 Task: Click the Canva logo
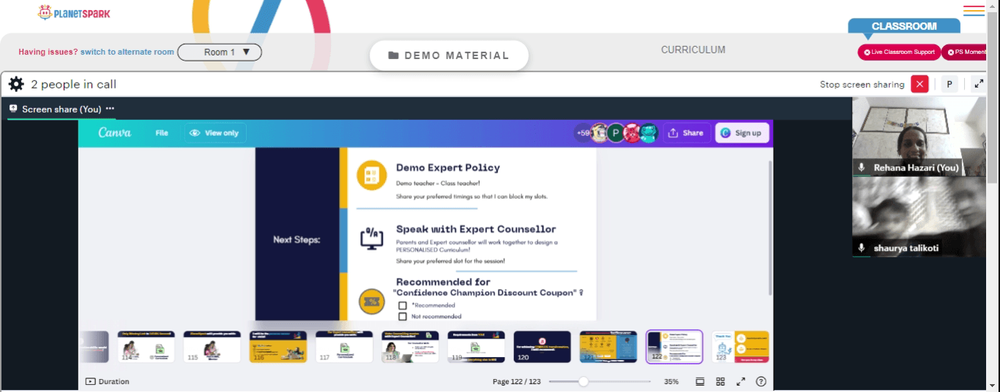(x=115, y=133)
